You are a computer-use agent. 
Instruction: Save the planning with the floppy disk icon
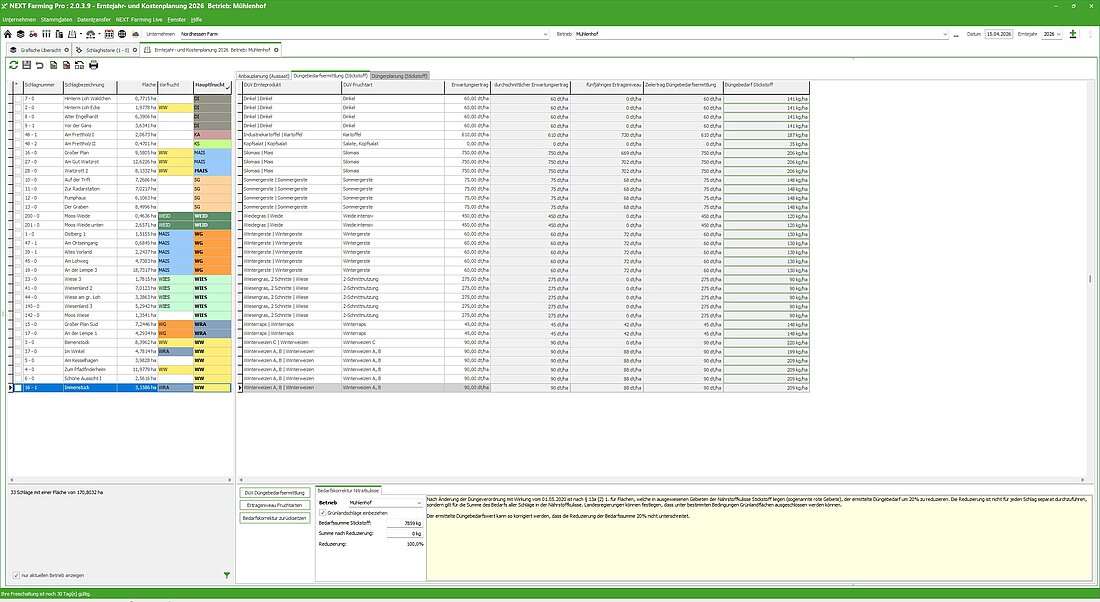tap(26, 65)
